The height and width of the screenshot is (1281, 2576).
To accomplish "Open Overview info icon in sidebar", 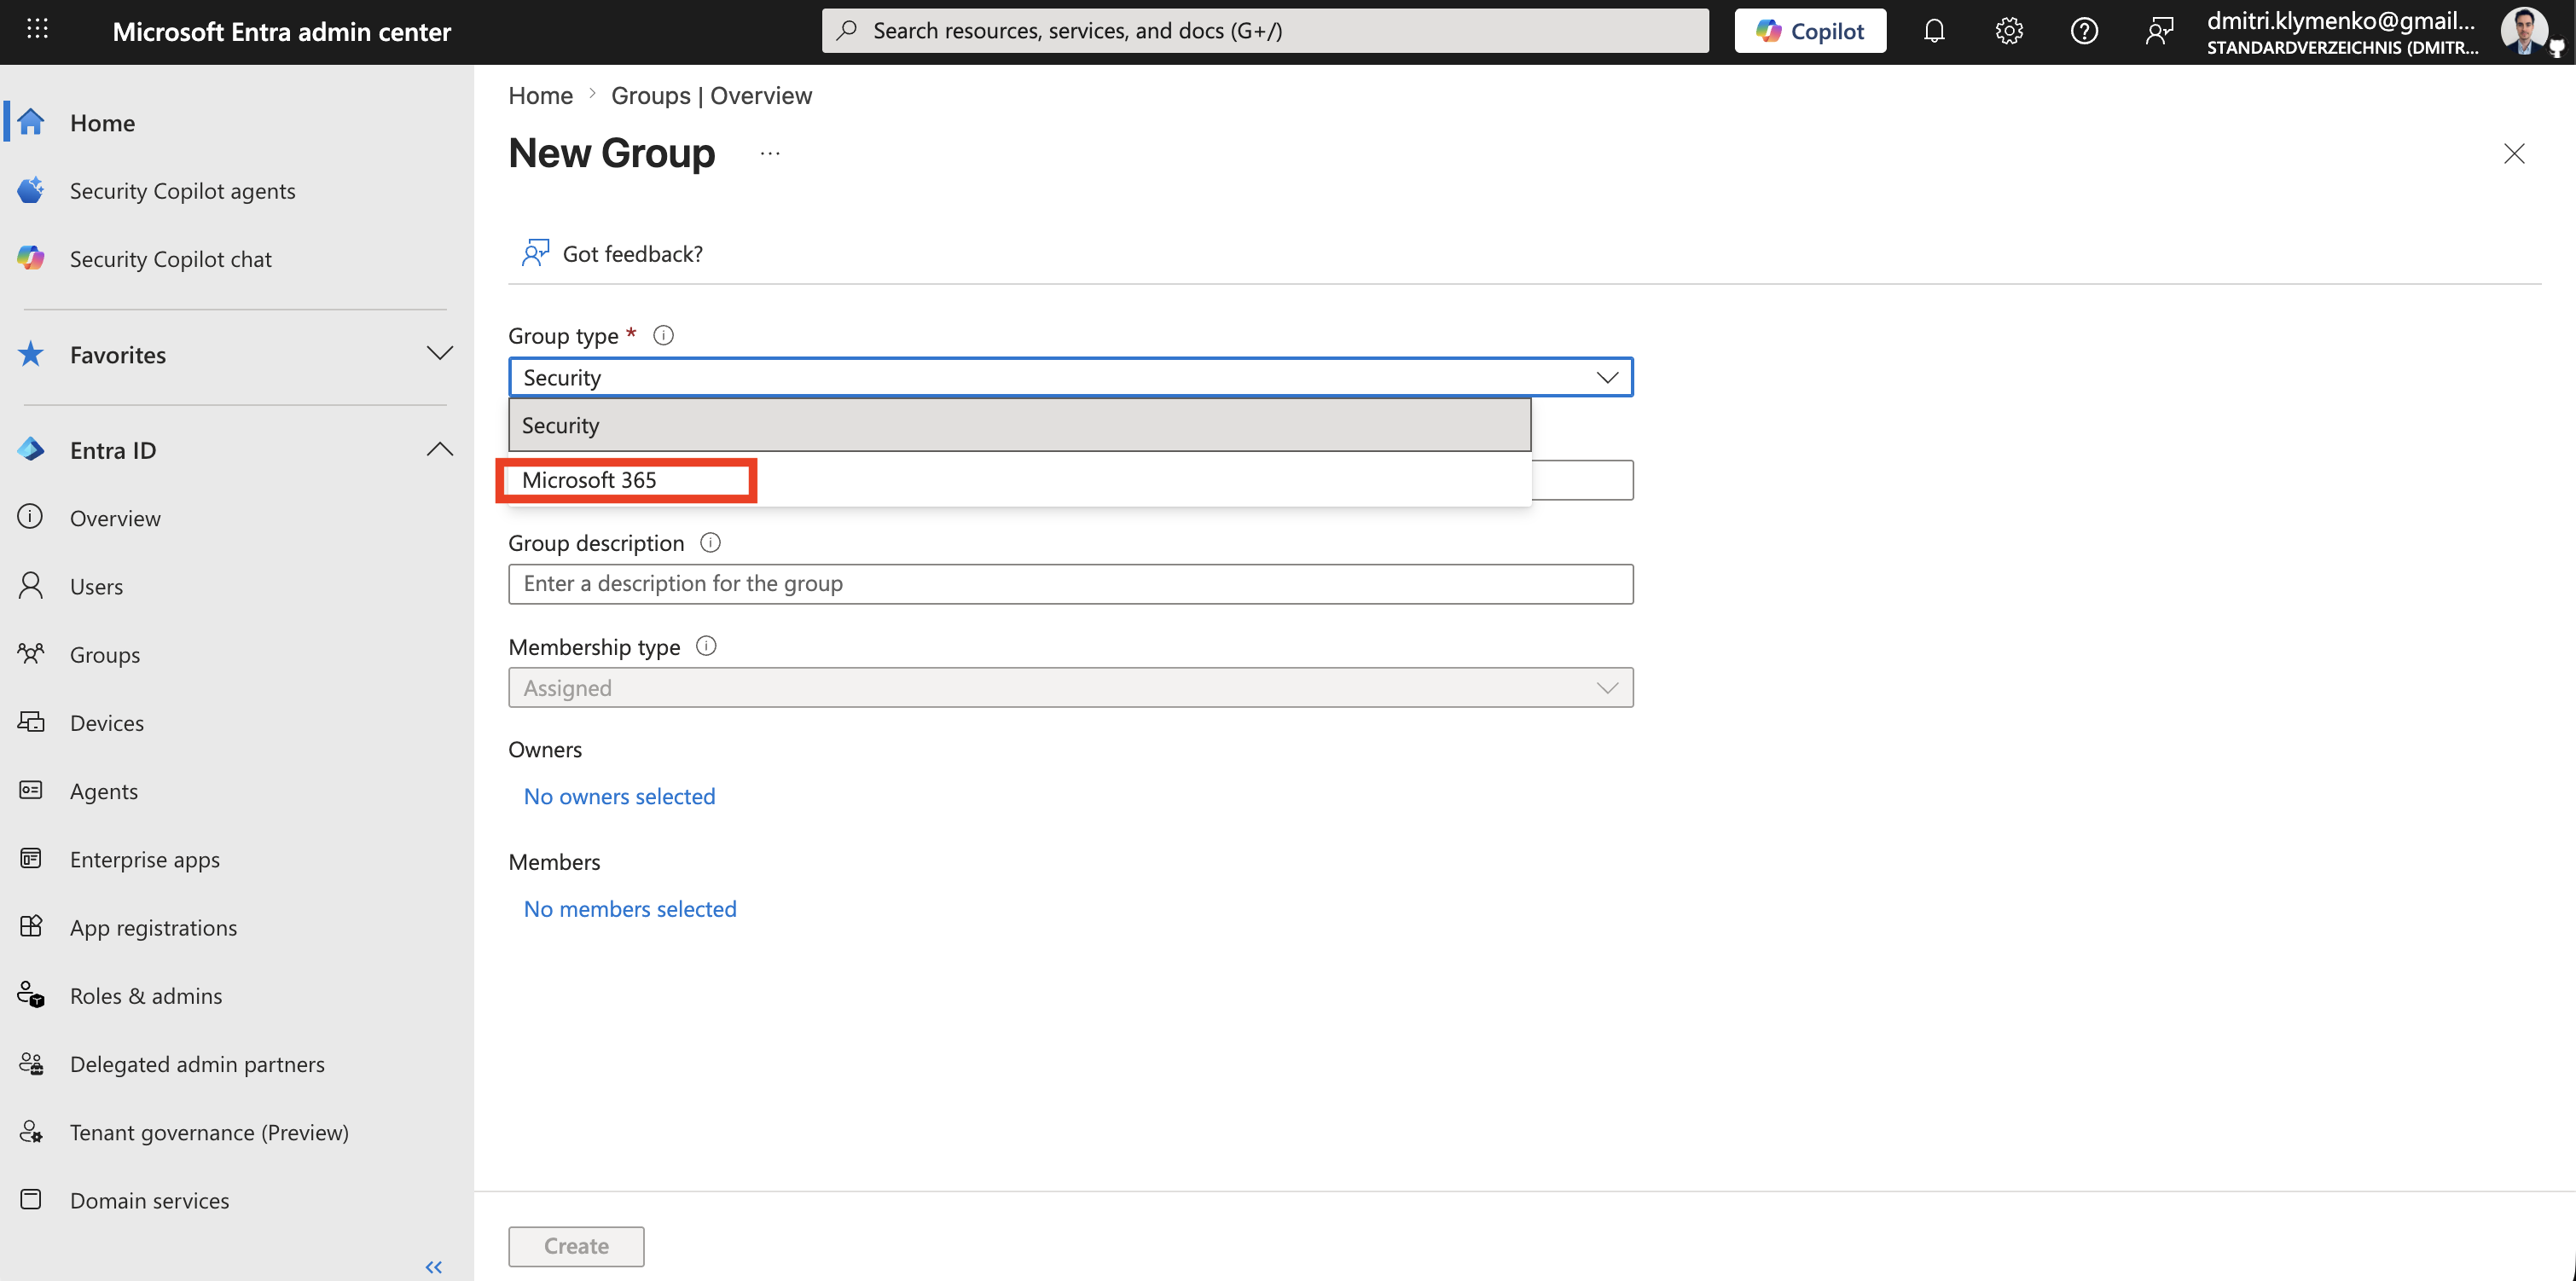I will [x=31, y=517].
